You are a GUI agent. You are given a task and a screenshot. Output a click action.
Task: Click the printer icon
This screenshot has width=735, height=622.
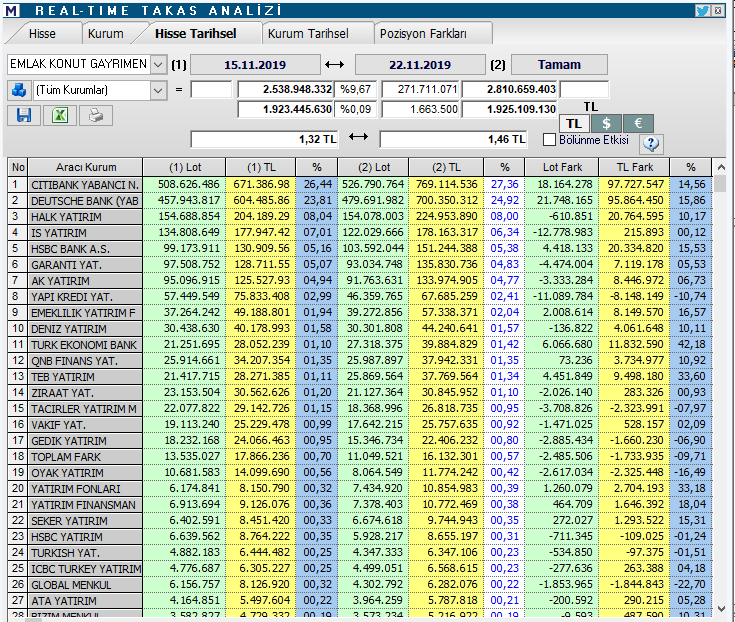[x=96, y=115]
